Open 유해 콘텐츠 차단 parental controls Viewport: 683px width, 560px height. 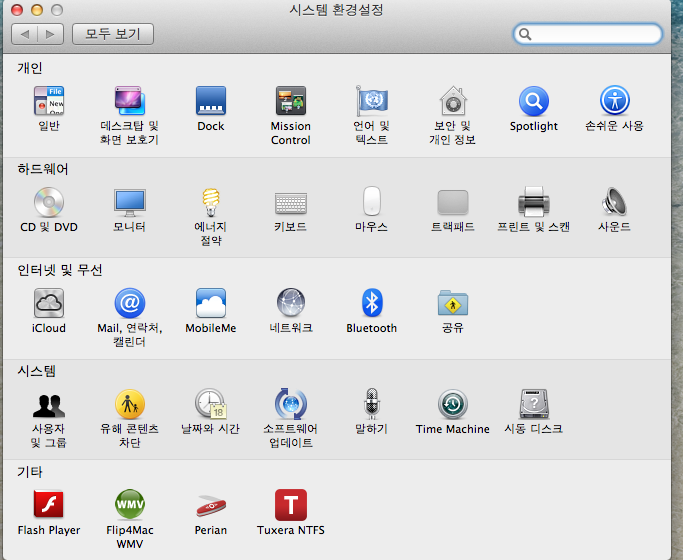tap(129, 404)
